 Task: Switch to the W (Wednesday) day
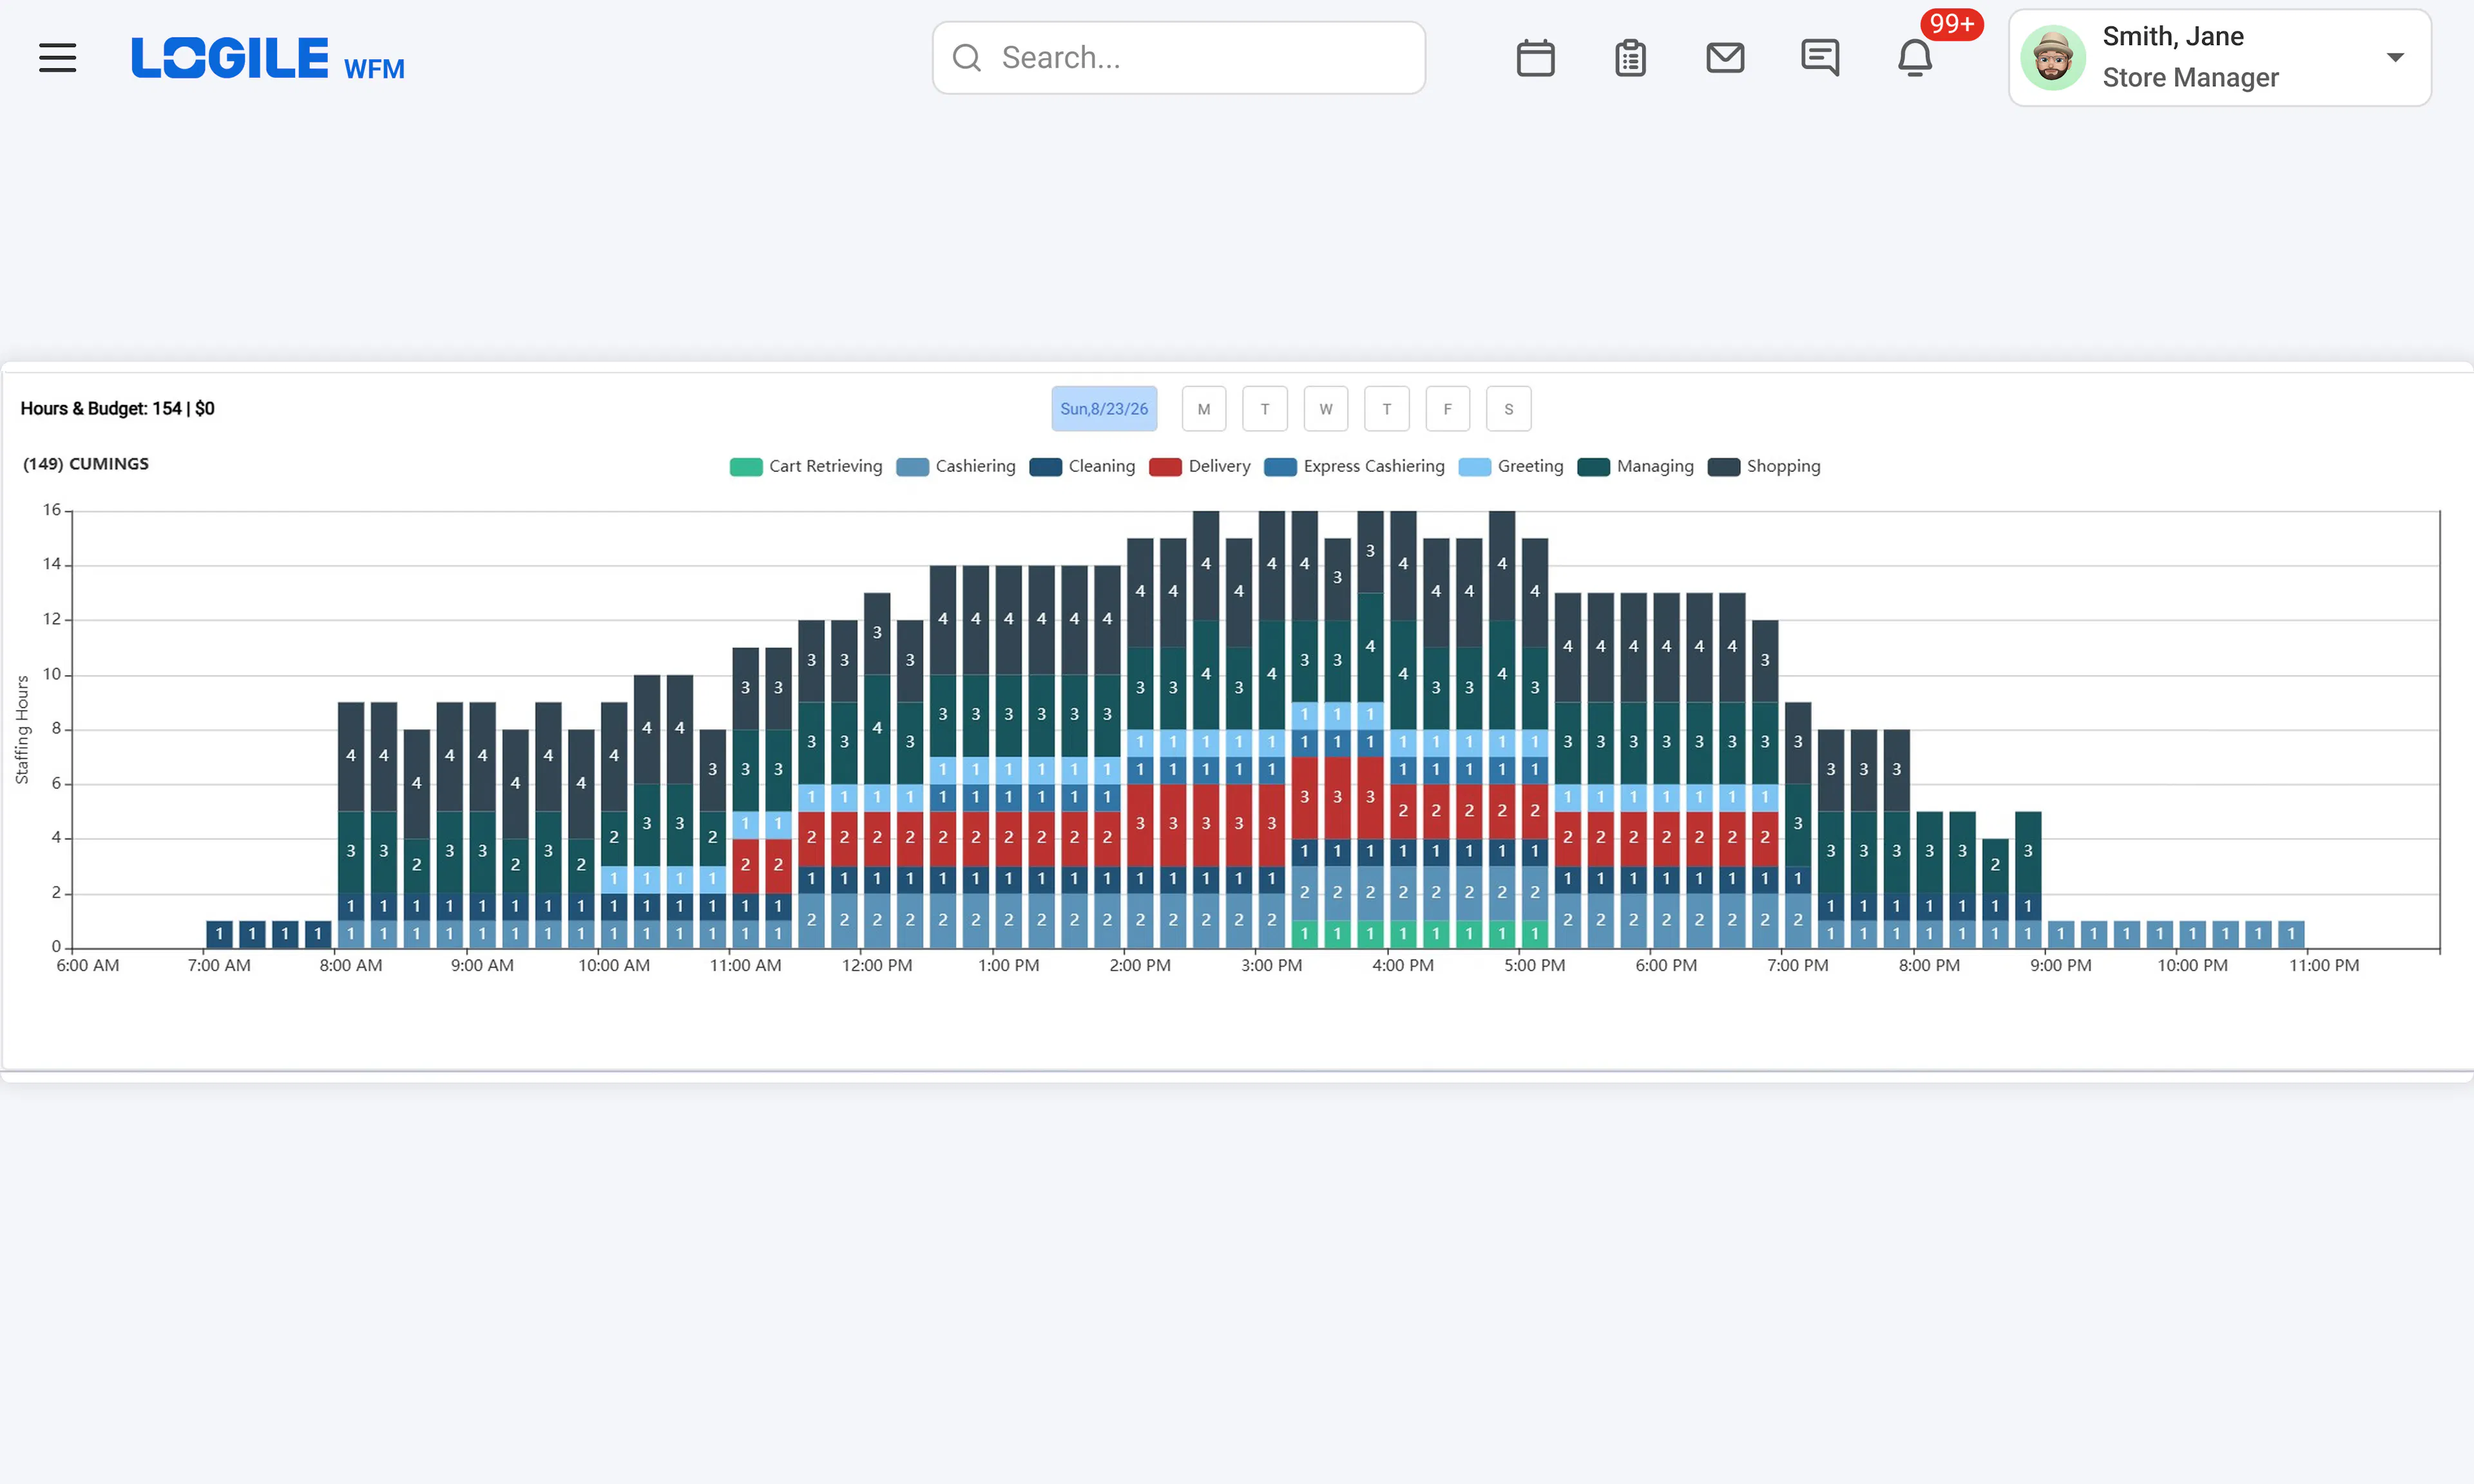[1326, 409]
